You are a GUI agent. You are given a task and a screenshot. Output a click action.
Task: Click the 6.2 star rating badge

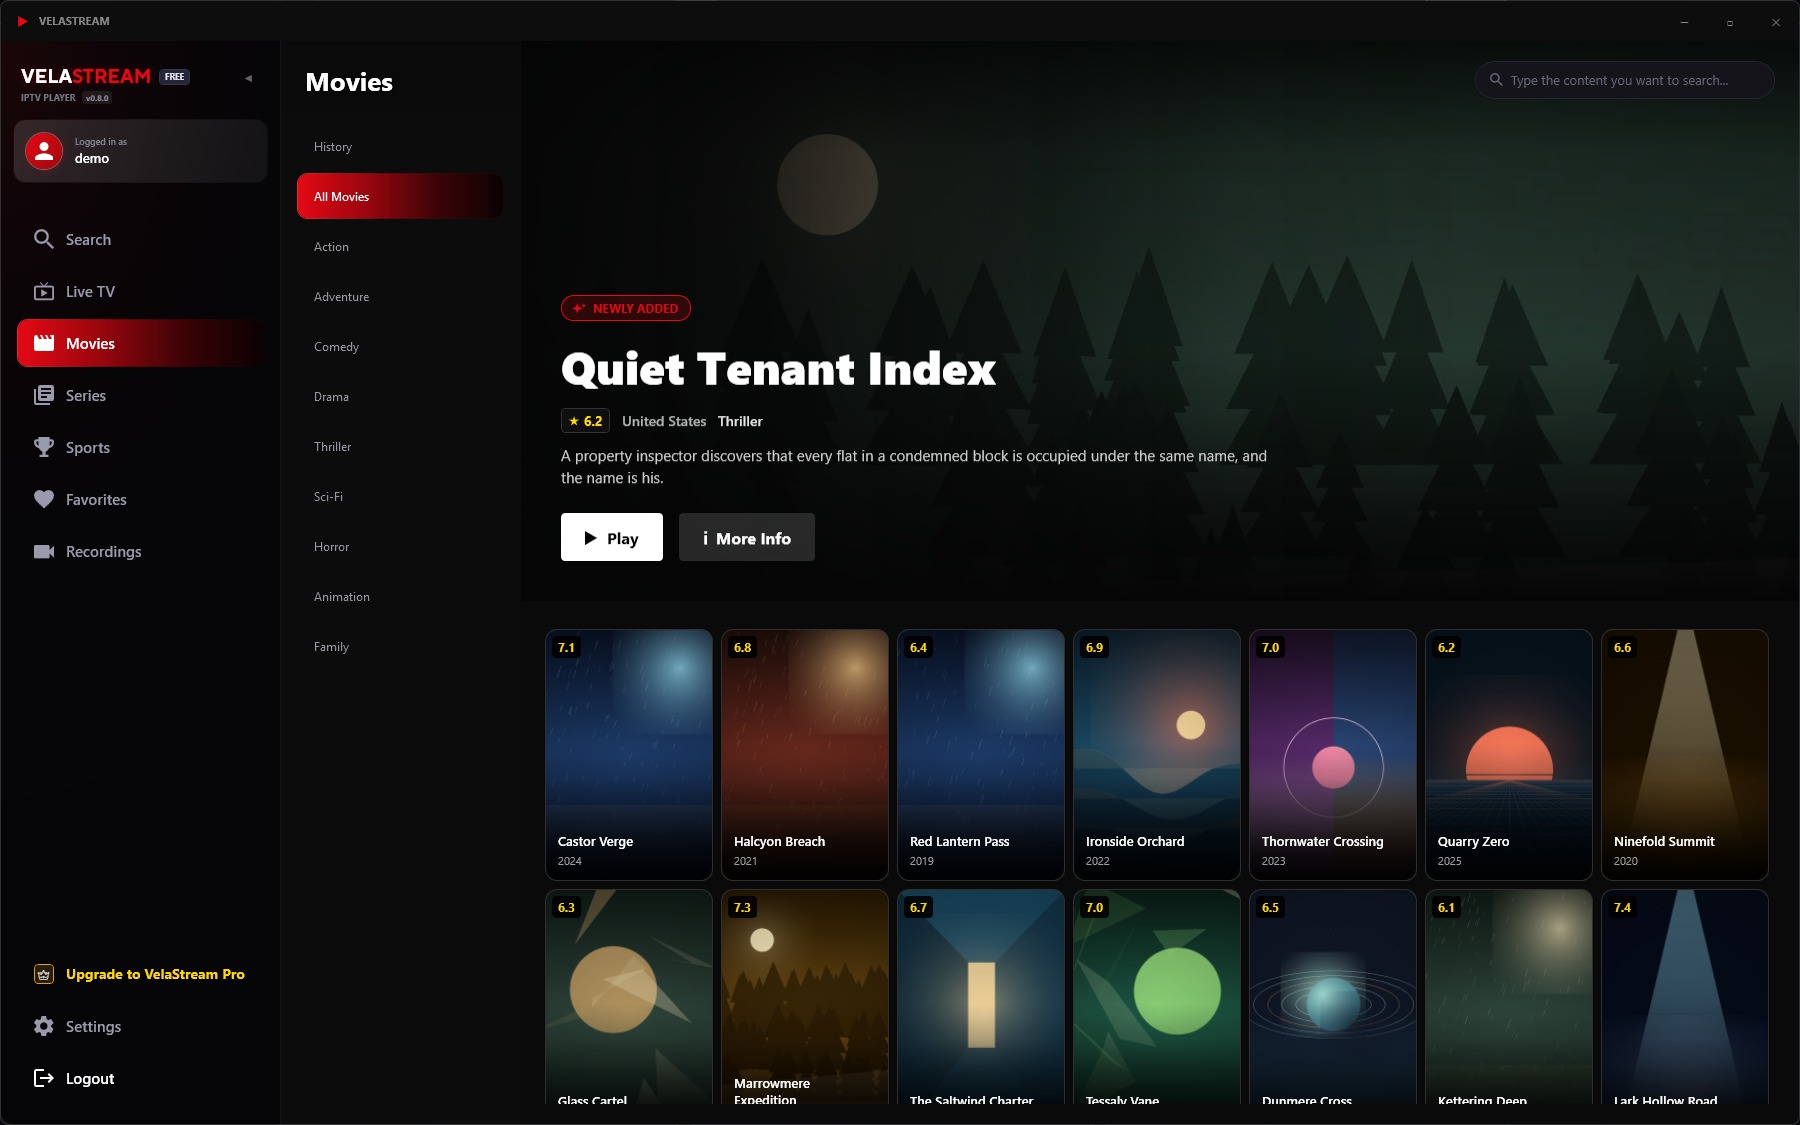[586, 421]
